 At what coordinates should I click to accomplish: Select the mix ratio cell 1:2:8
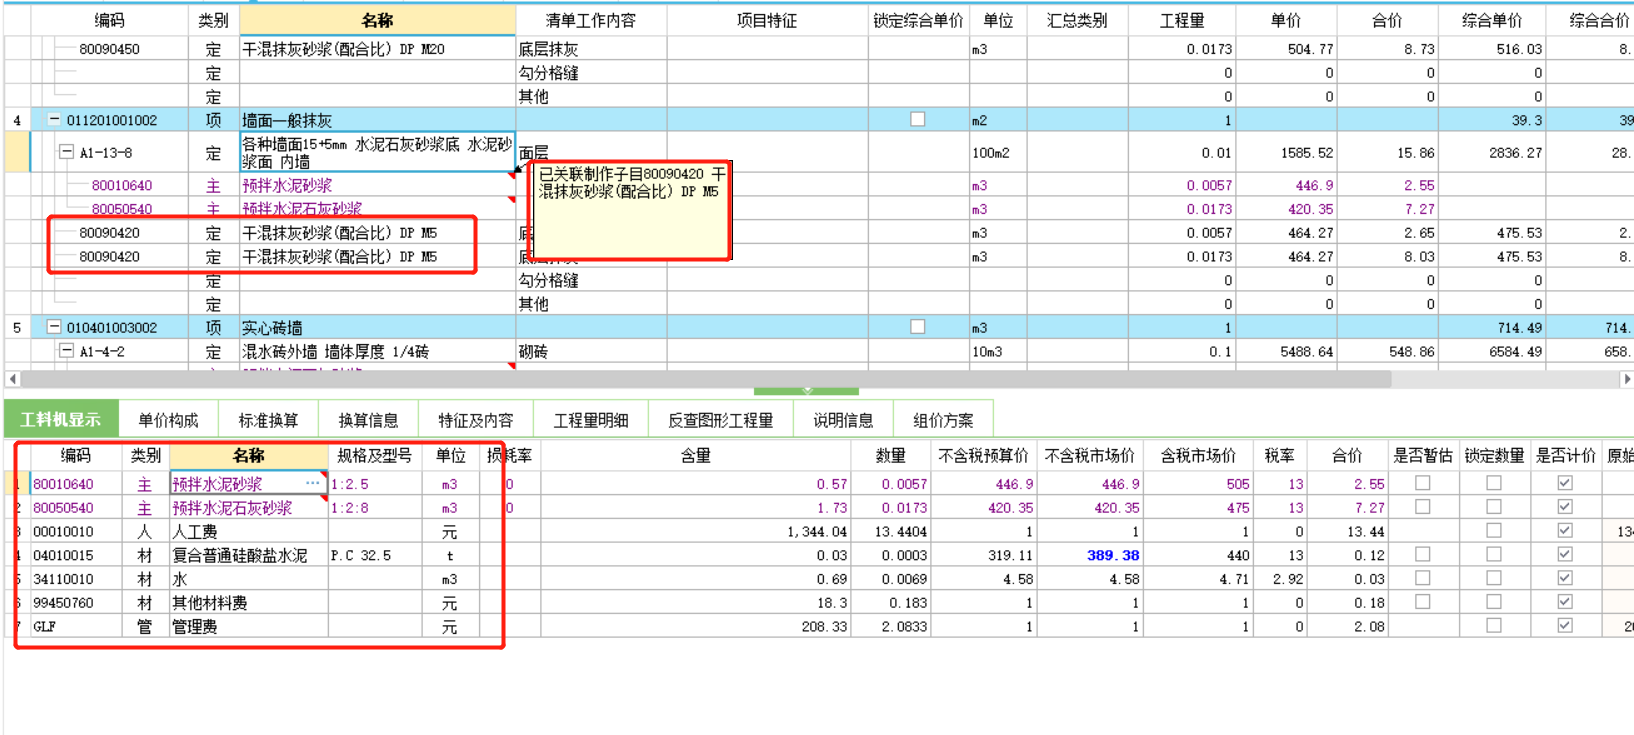click(x=375, y=508)
